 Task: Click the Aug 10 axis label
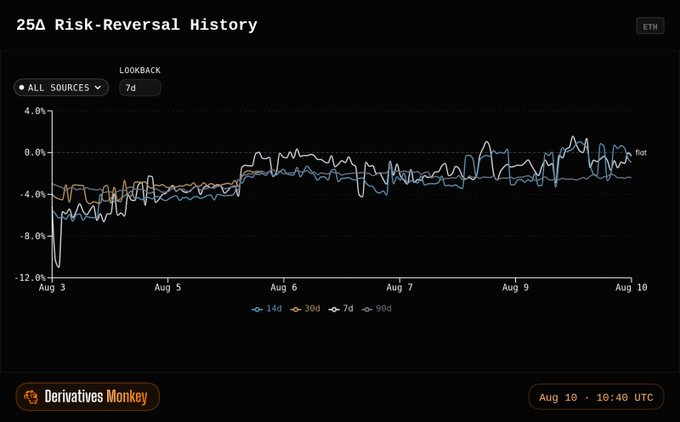[x=631, y=288]
